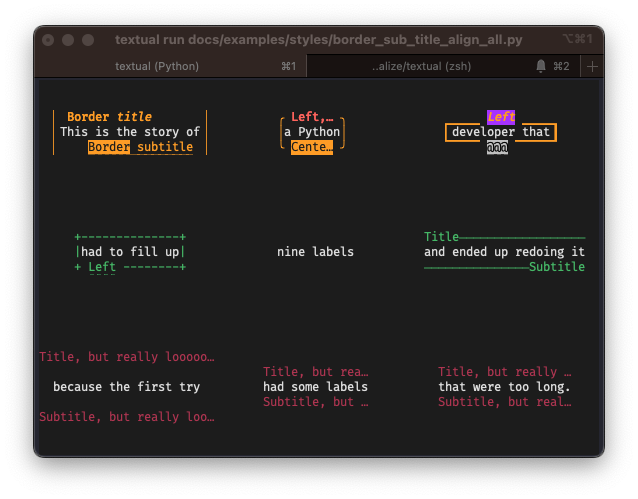The width and height of the screenshot is (638, 499).
Task: Close the terminal window with red button
Action: 48,40
